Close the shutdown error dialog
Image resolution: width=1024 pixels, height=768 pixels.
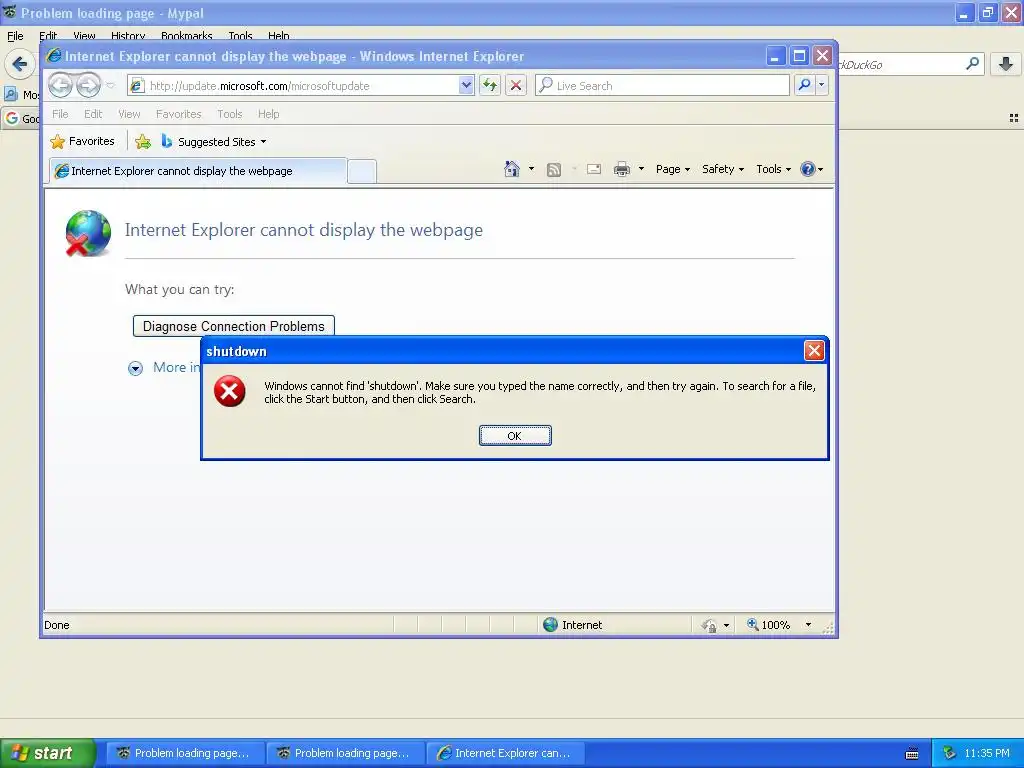(814, 351)
